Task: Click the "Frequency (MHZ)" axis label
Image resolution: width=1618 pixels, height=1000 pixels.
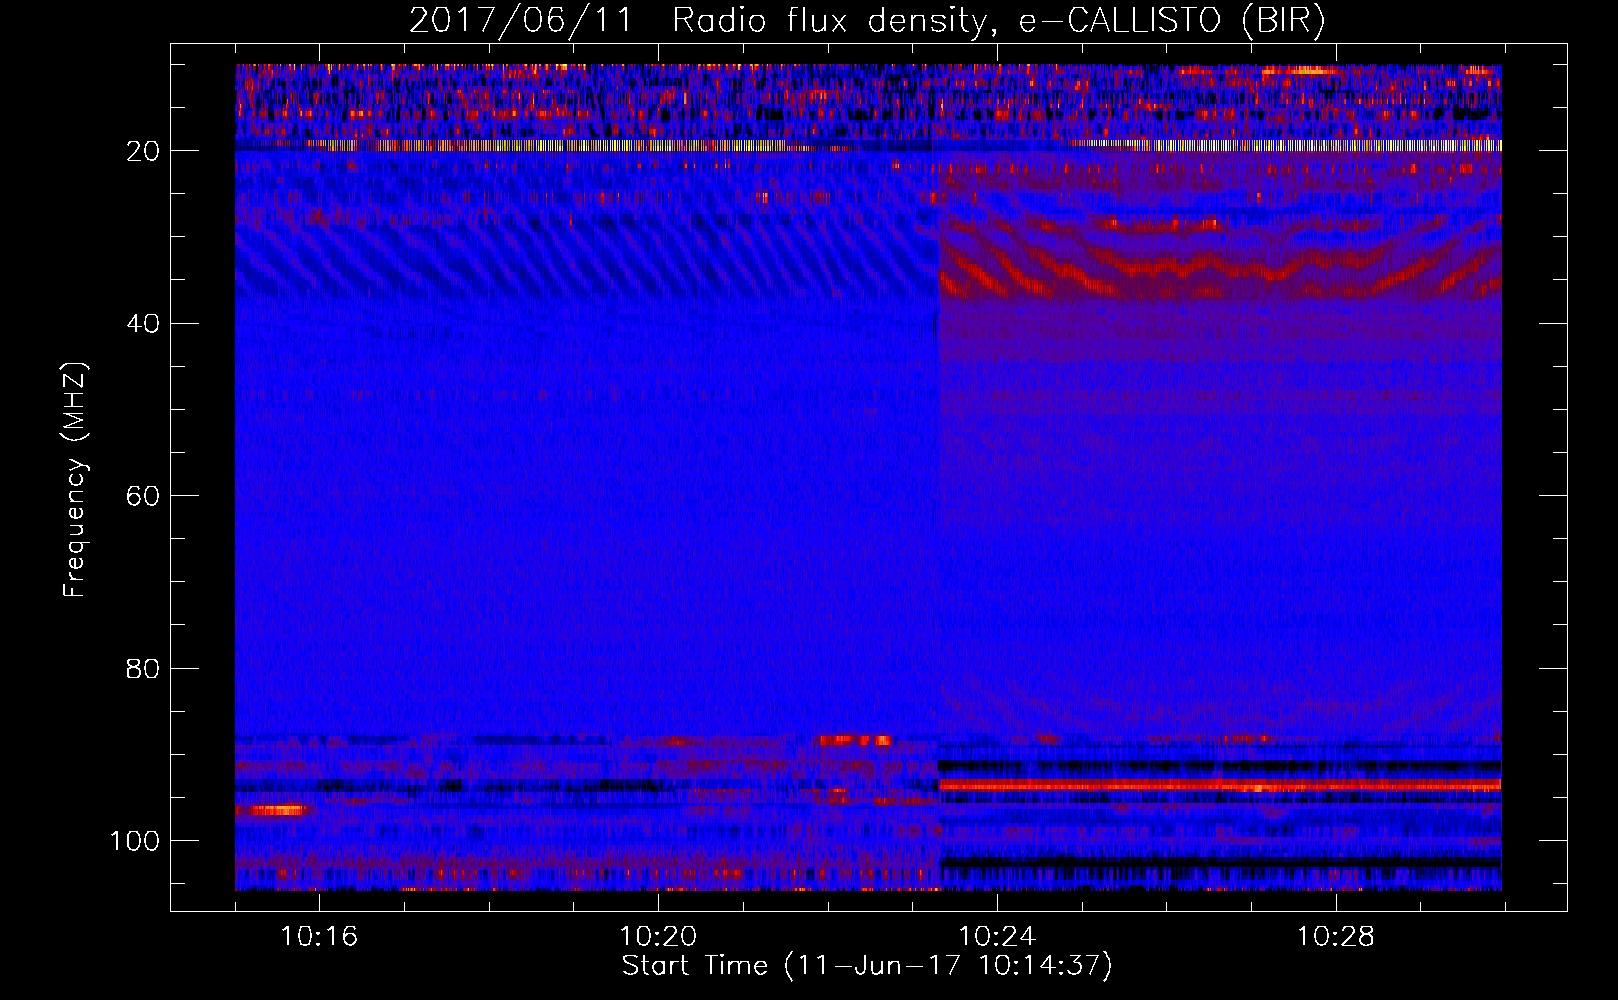Action: tap(76, 480)
